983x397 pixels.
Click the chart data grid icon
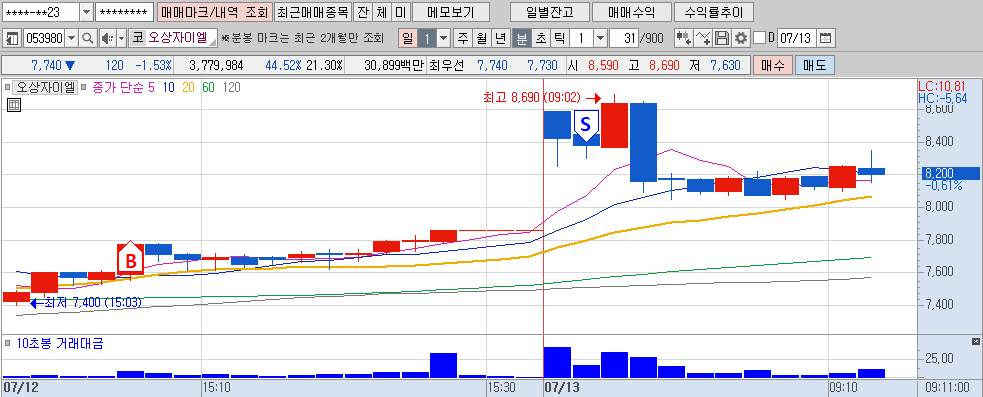pyautogui.click(x=14, y=105)
